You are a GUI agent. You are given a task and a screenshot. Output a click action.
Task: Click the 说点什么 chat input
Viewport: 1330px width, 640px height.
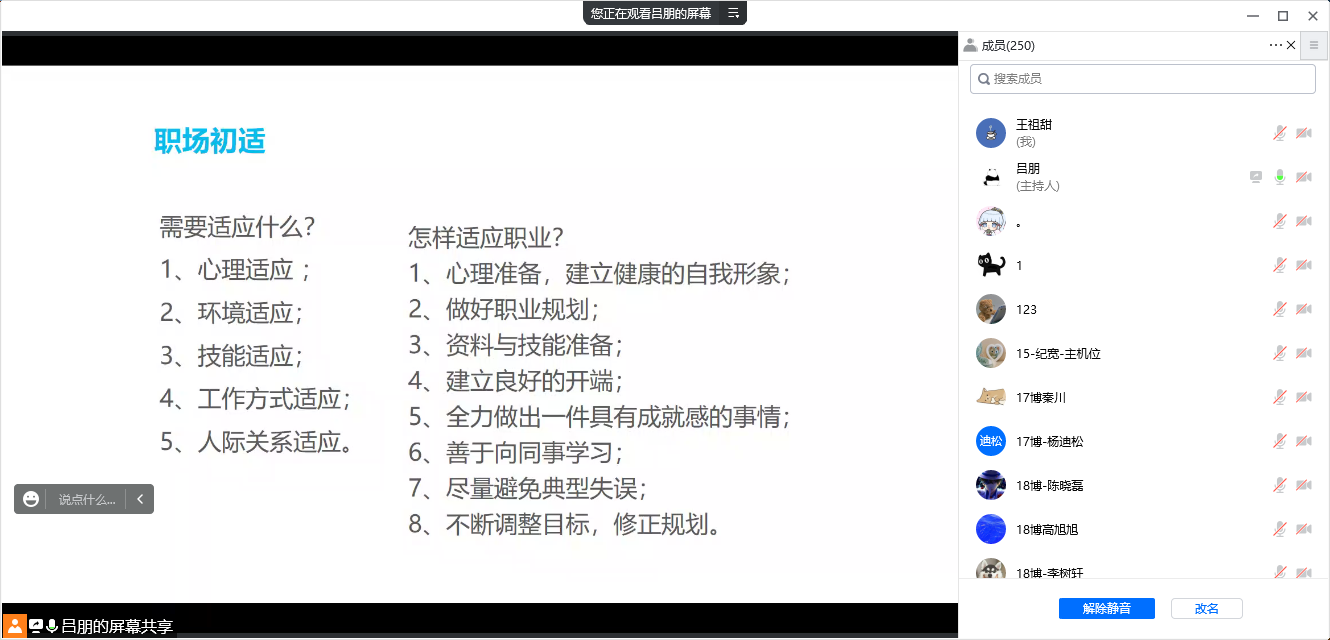point(86,499)
